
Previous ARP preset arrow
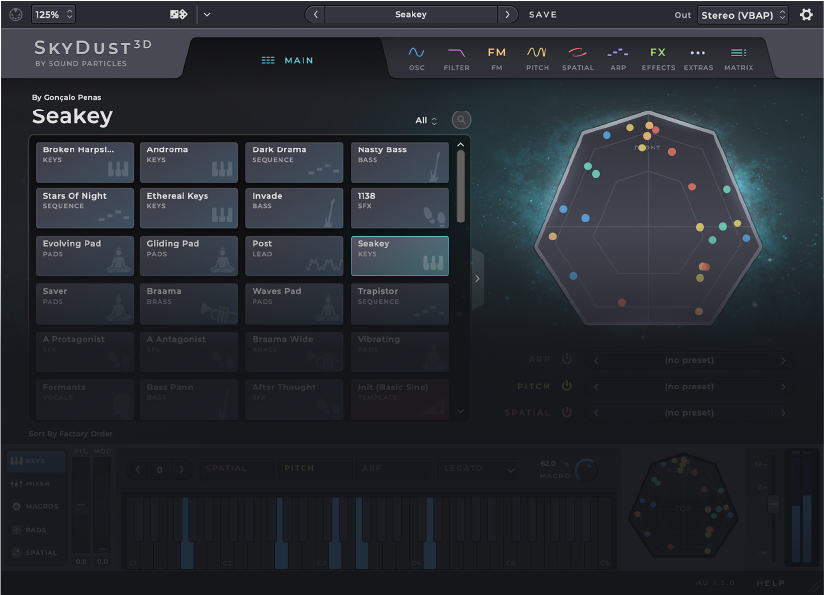coord(596,360)
